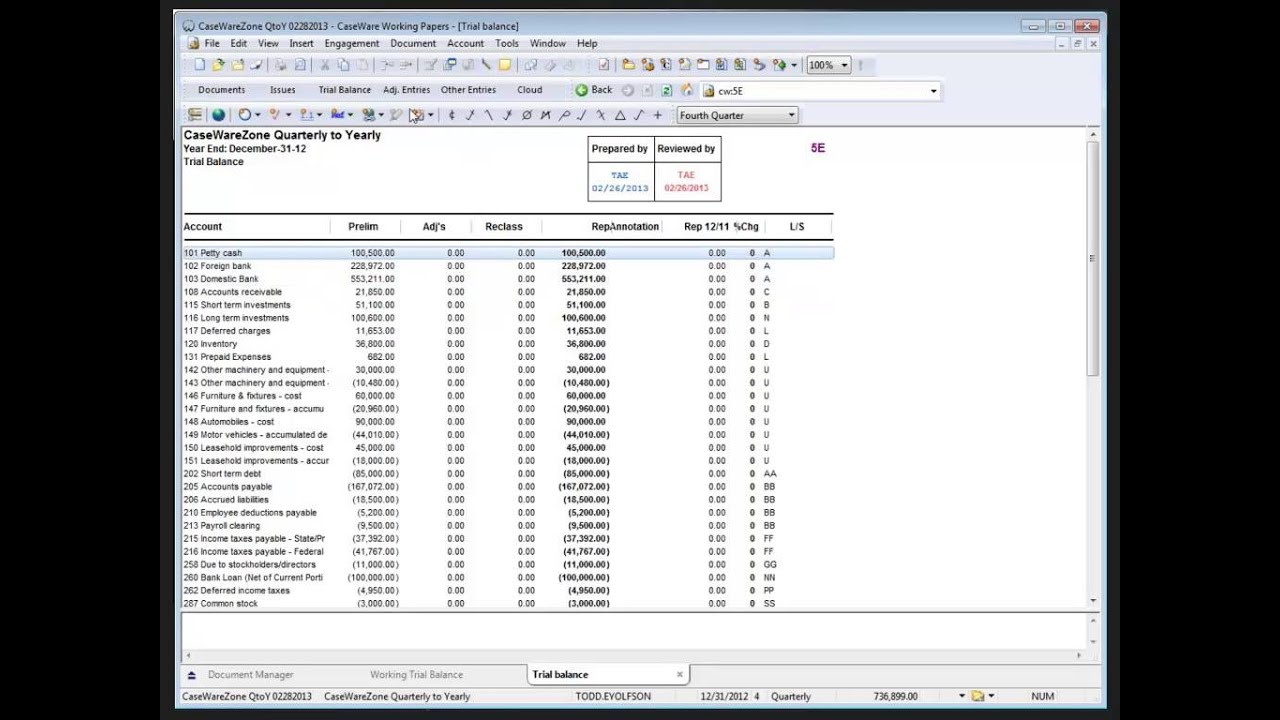This screenshot has width=1280, height=720.
Task: Open dropdown arrow beside green arrow icon
Action: (794, 65)
